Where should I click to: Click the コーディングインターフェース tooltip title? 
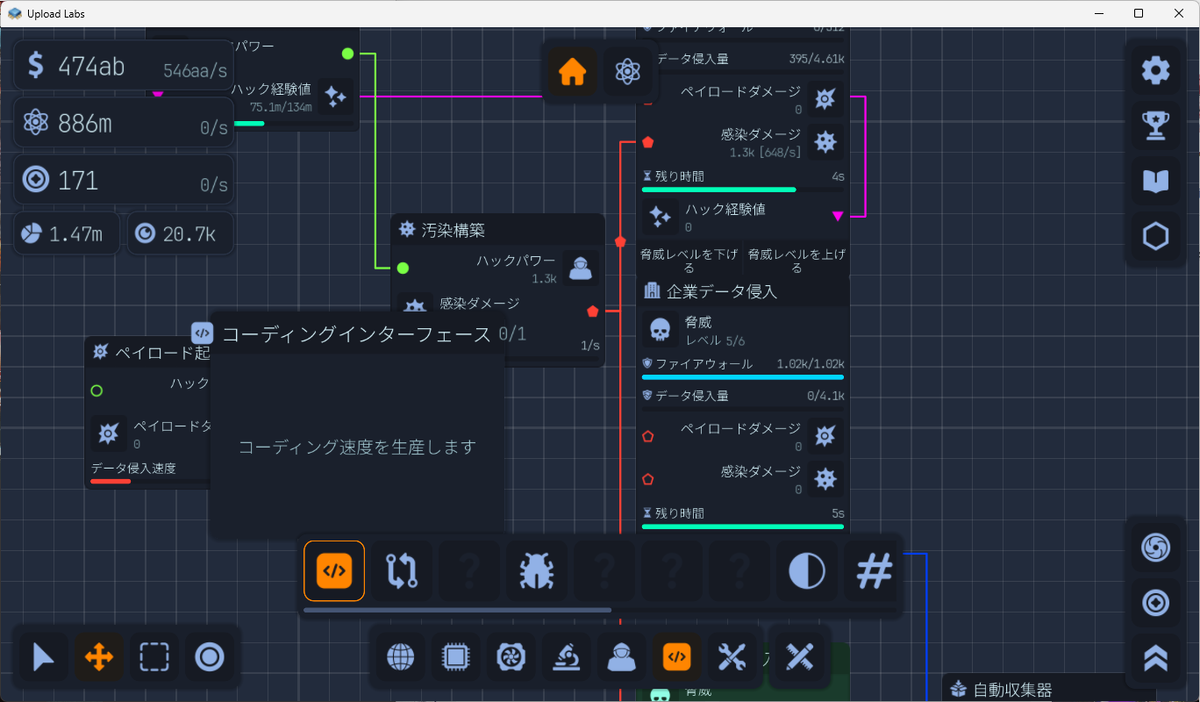pyautogui.click(x=356, y=334)
